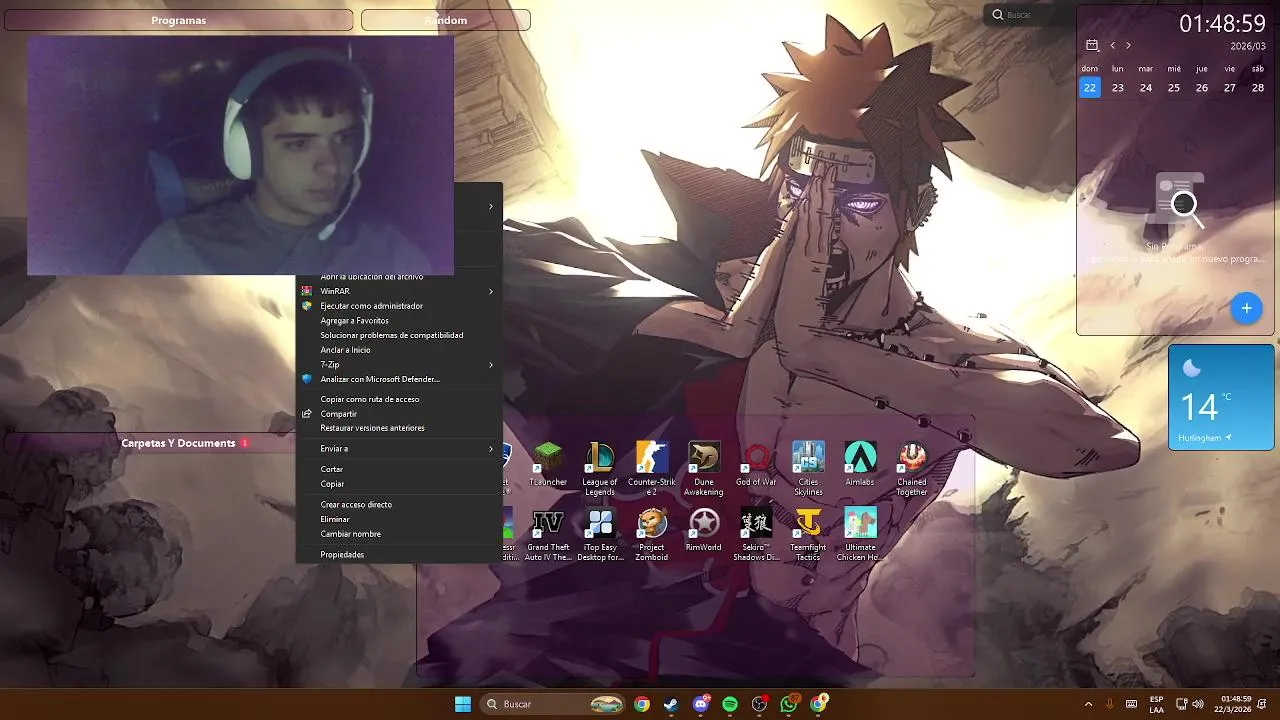The image size is (1280, 720).
Task: Choose Agregar a Favoritos
Action: (x=399, y=321)
